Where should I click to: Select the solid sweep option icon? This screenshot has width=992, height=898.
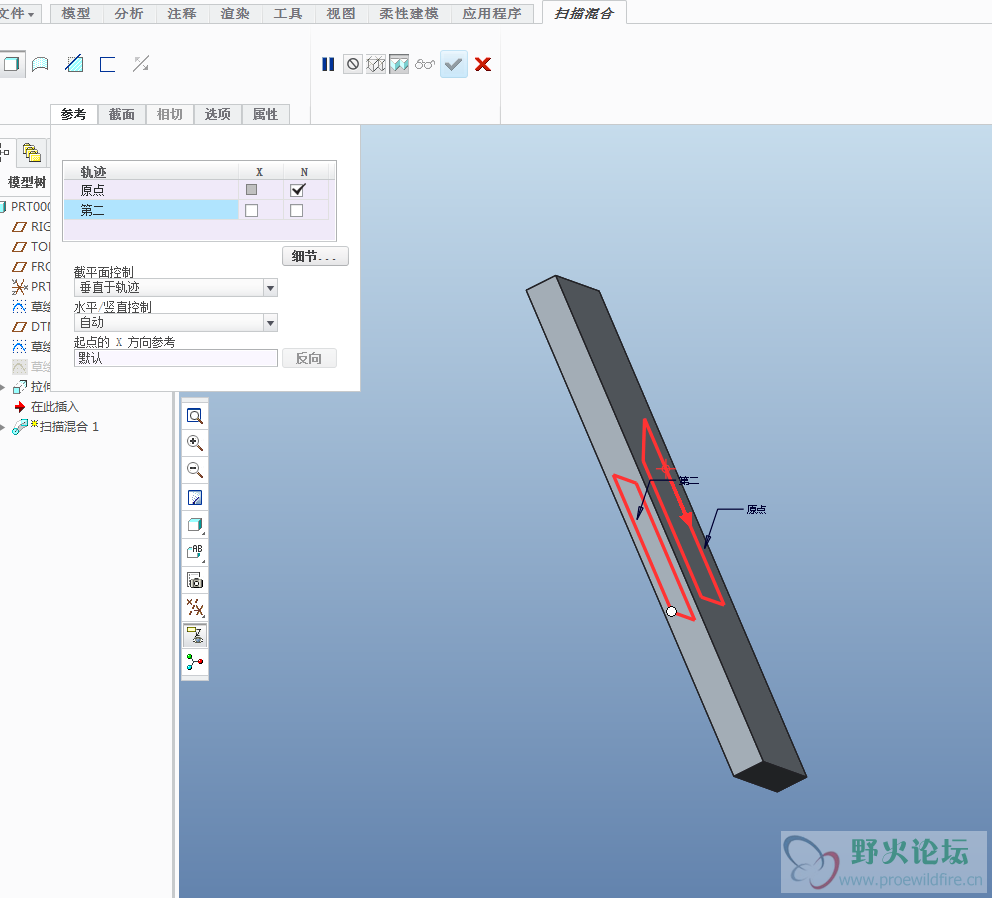[x=11, y=64]
